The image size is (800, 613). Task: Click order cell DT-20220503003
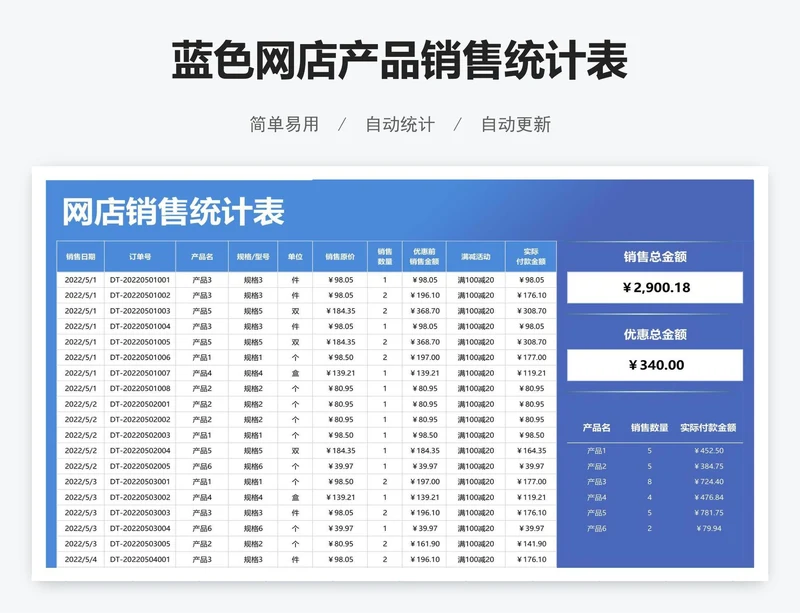point(140,513)
